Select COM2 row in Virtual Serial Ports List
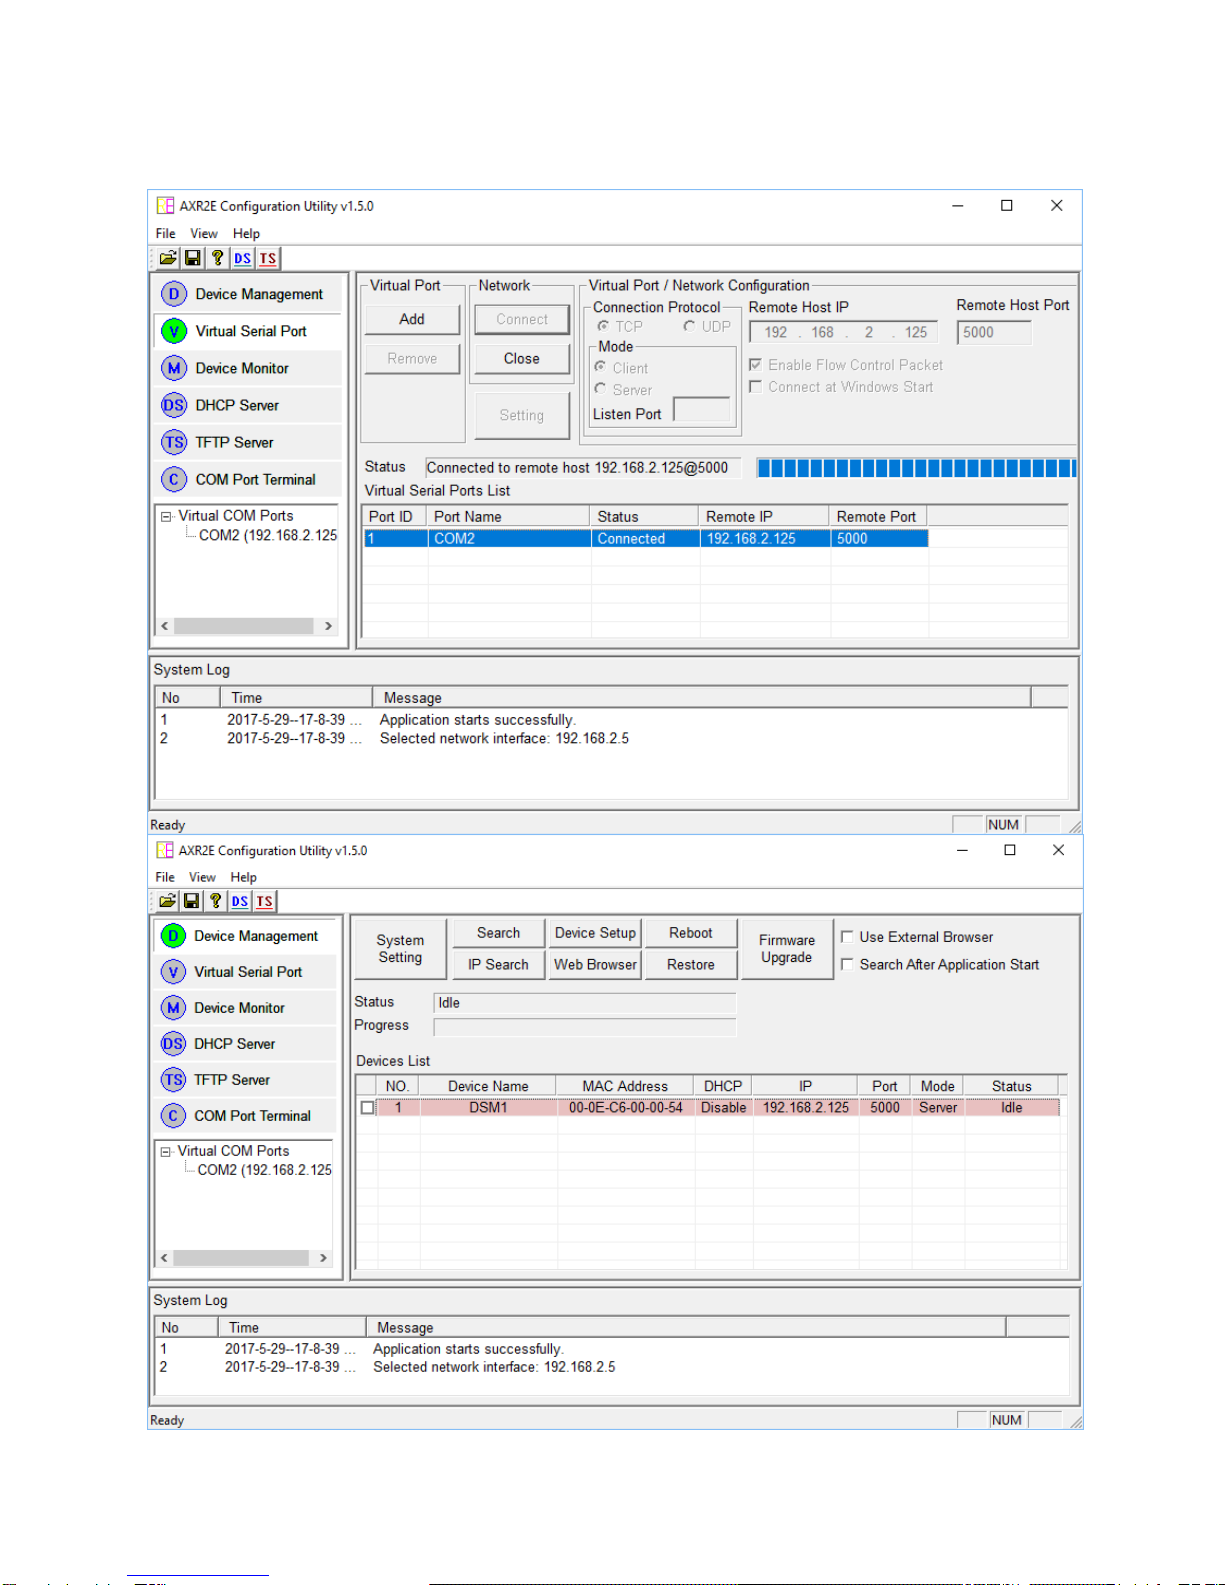 646,538
